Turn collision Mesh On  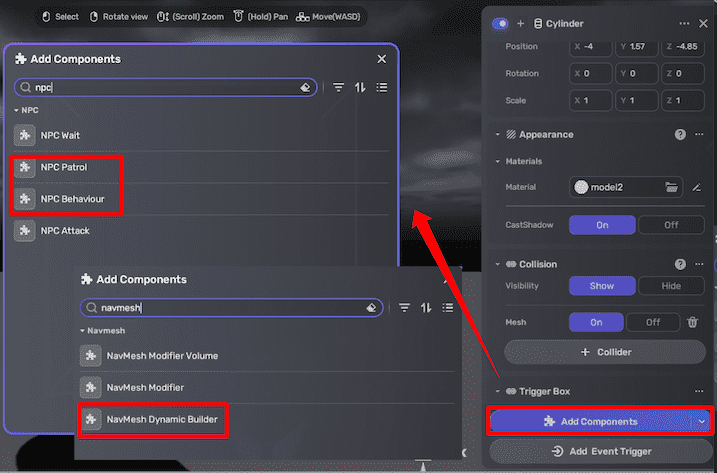[x=596, y=322]
